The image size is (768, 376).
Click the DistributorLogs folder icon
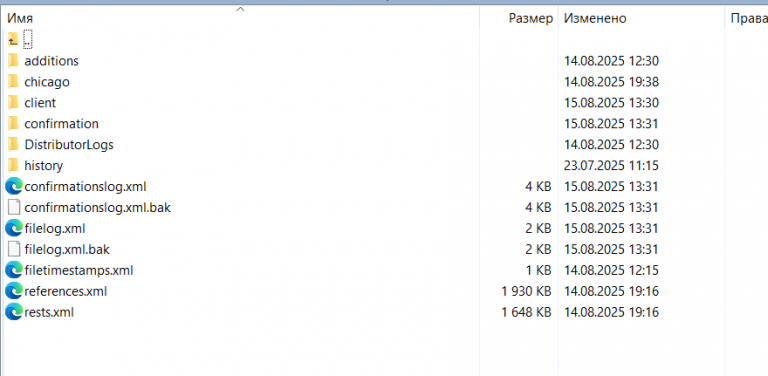coord(14,145)
